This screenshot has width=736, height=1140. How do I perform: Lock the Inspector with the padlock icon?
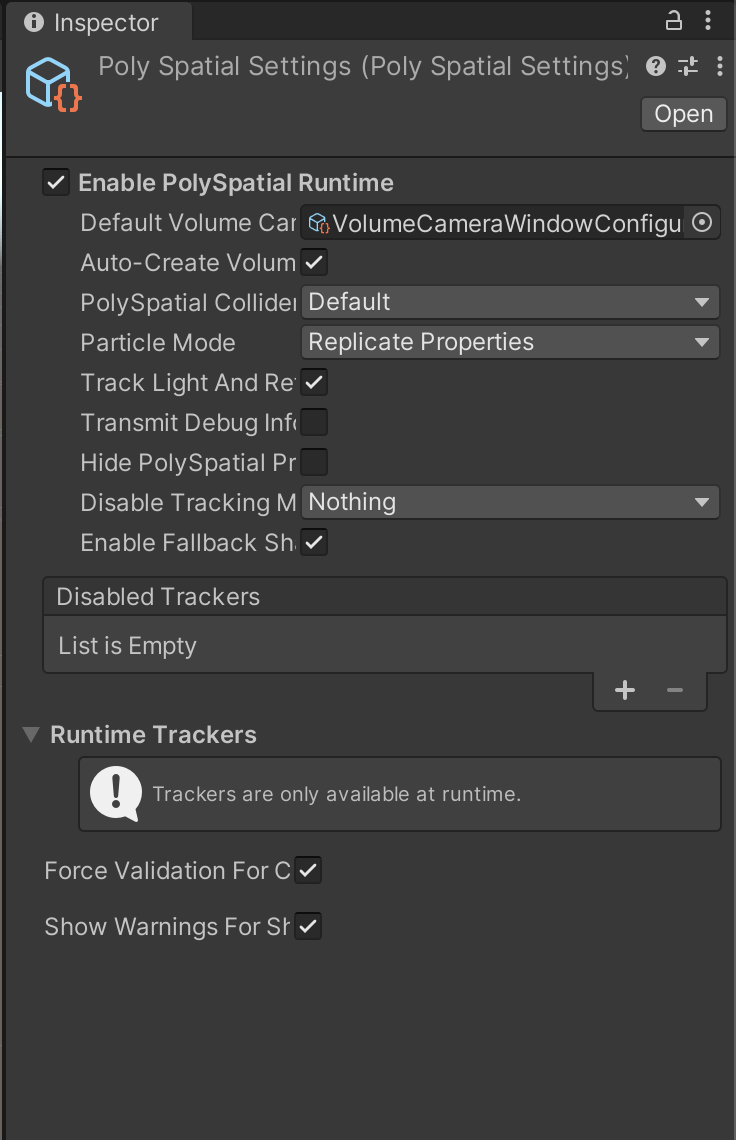tap(673, 21)
